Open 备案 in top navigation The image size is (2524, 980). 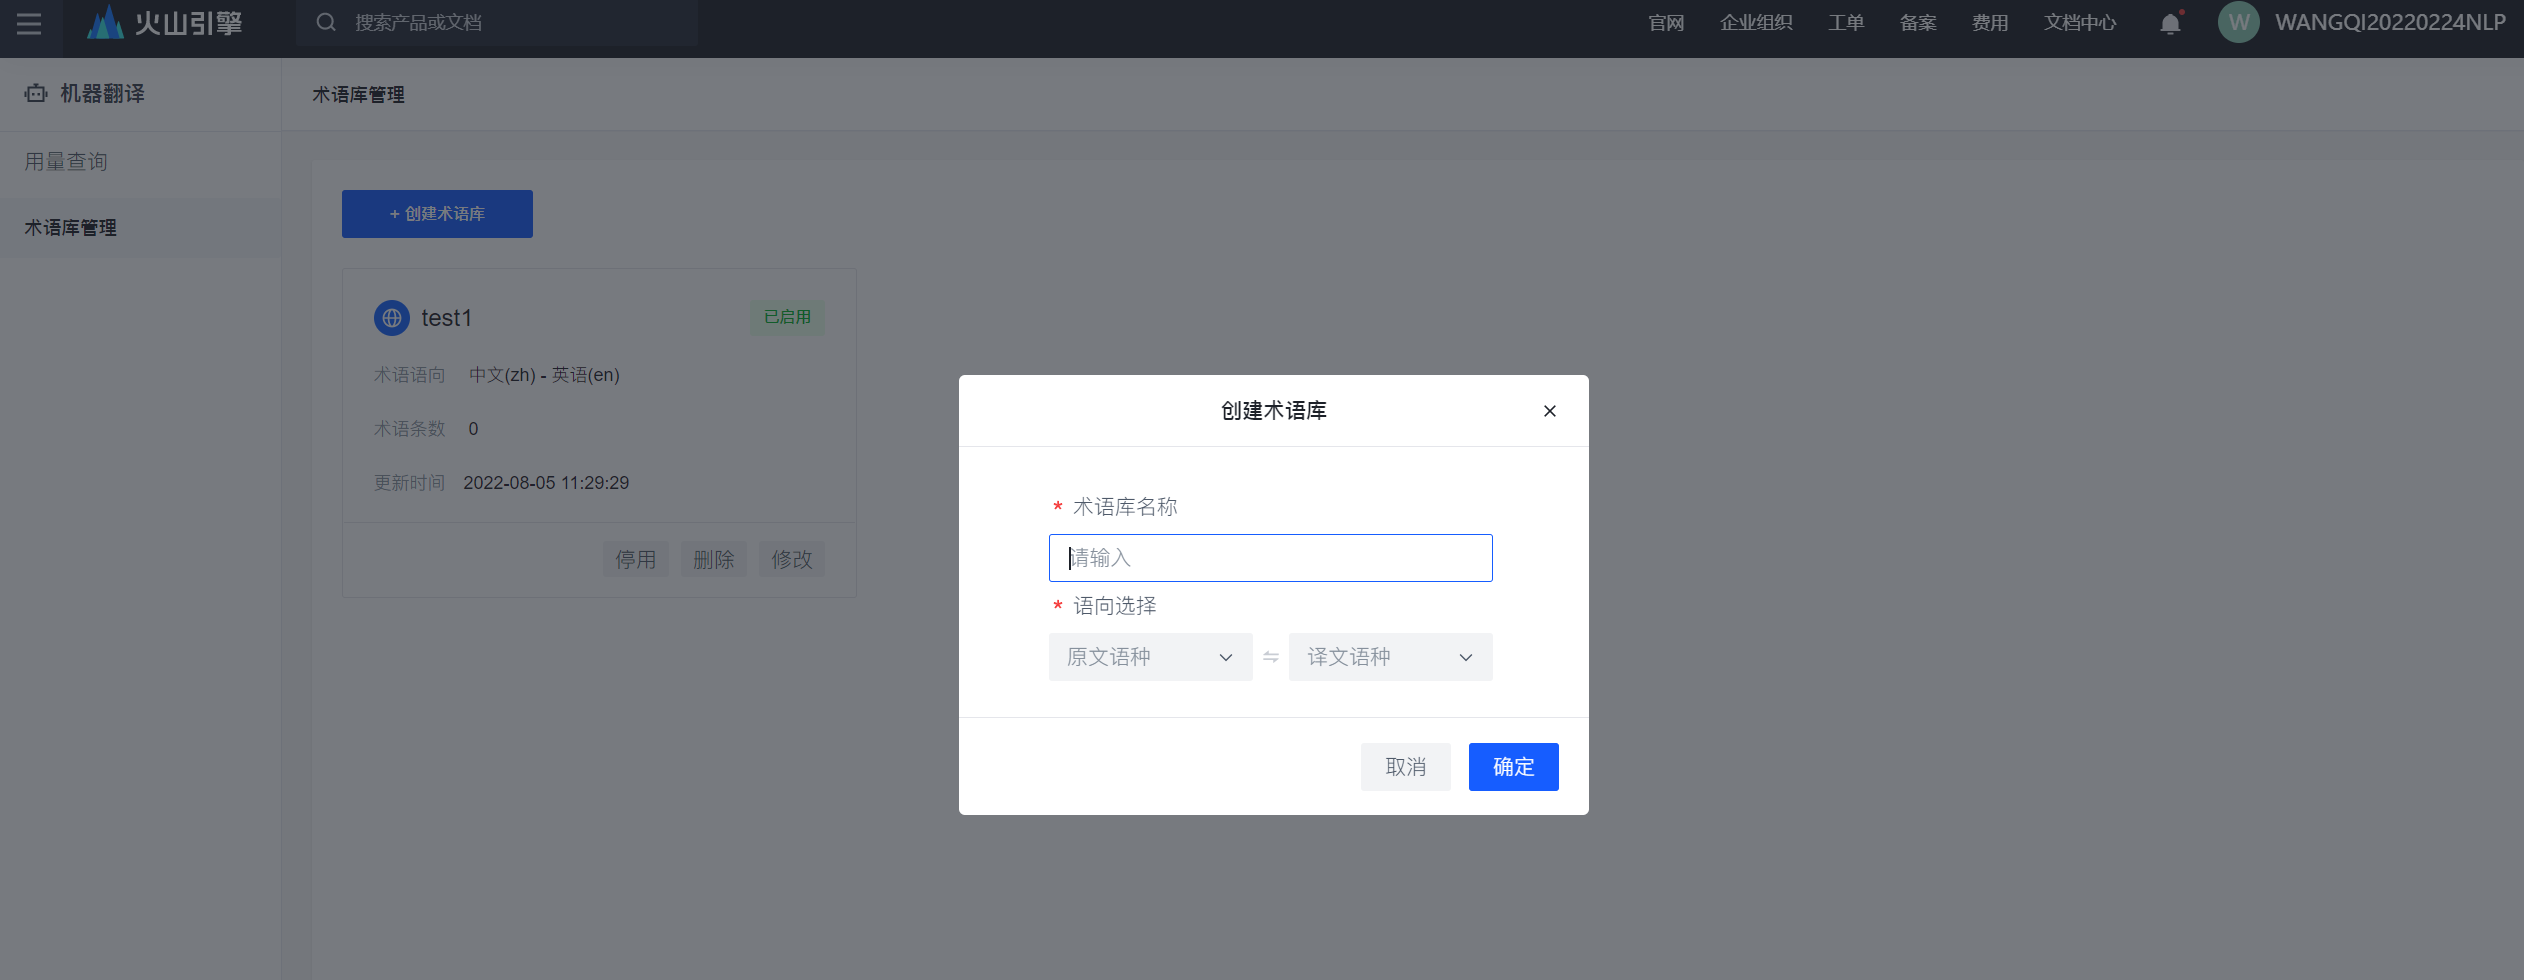click(x=1918, y=23)
